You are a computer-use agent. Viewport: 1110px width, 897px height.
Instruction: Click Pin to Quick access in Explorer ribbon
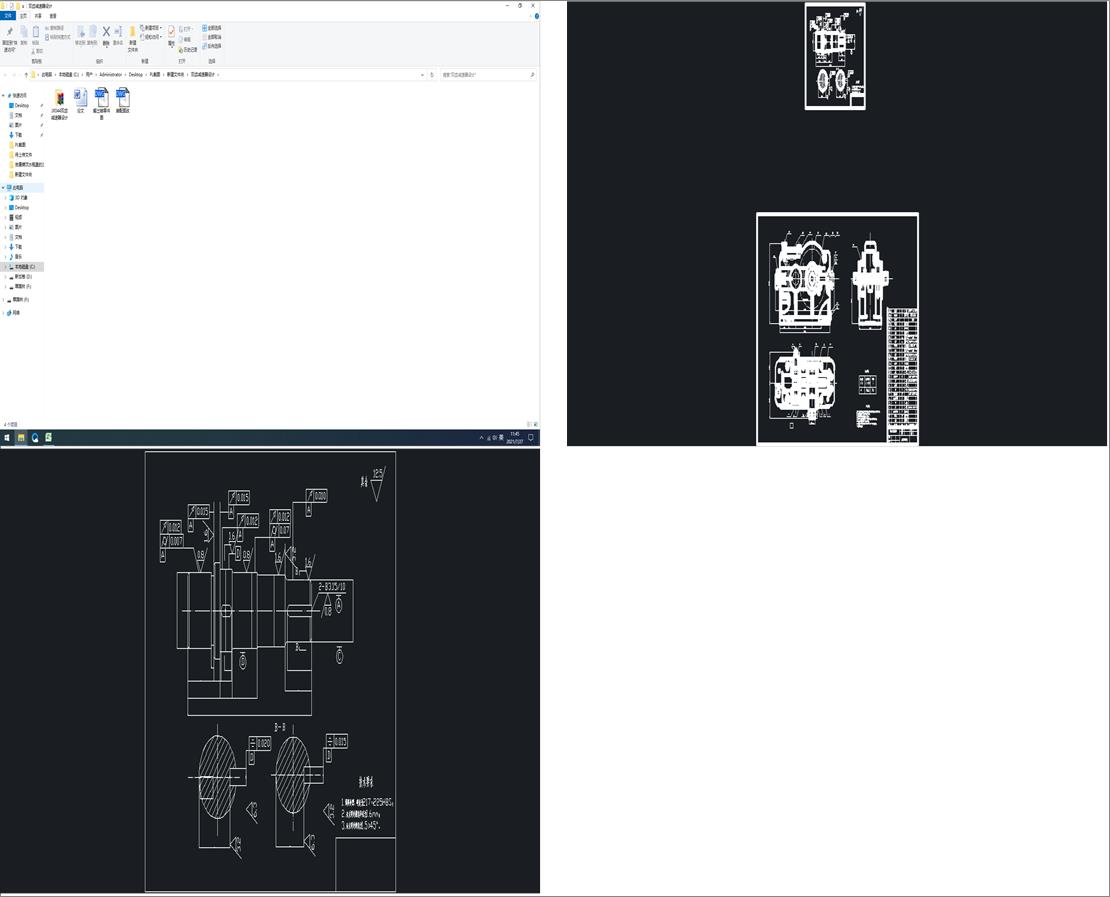pyautogui.click(x=9, y=40)
